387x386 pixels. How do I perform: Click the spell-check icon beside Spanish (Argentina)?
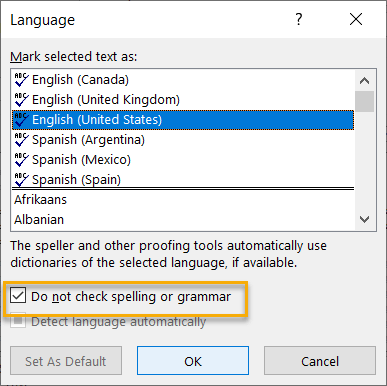click(x=21, y=140)
